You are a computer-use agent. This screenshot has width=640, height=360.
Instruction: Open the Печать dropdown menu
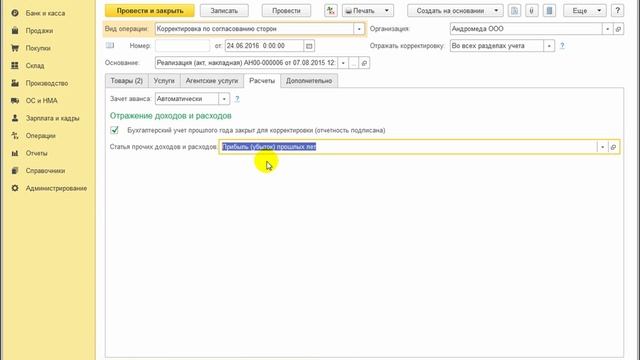(x=368, y=11)
